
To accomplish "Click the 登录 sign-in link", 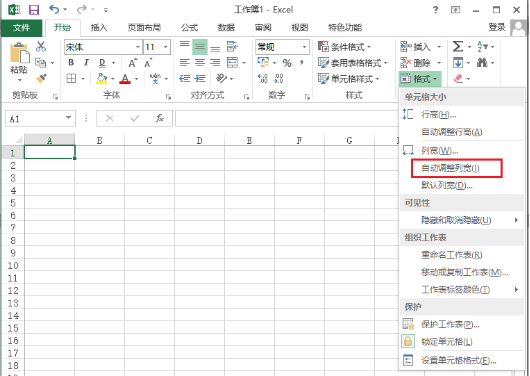I will [497, 27].
